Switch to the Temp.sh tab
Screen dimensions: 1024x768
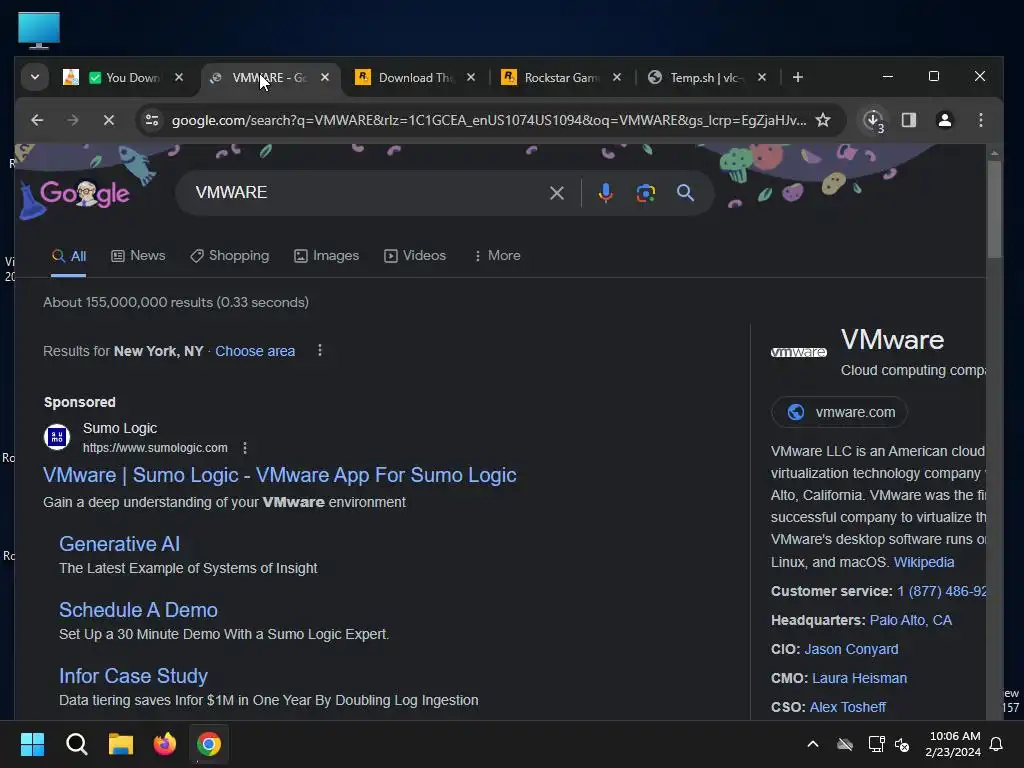pos(707,78)
